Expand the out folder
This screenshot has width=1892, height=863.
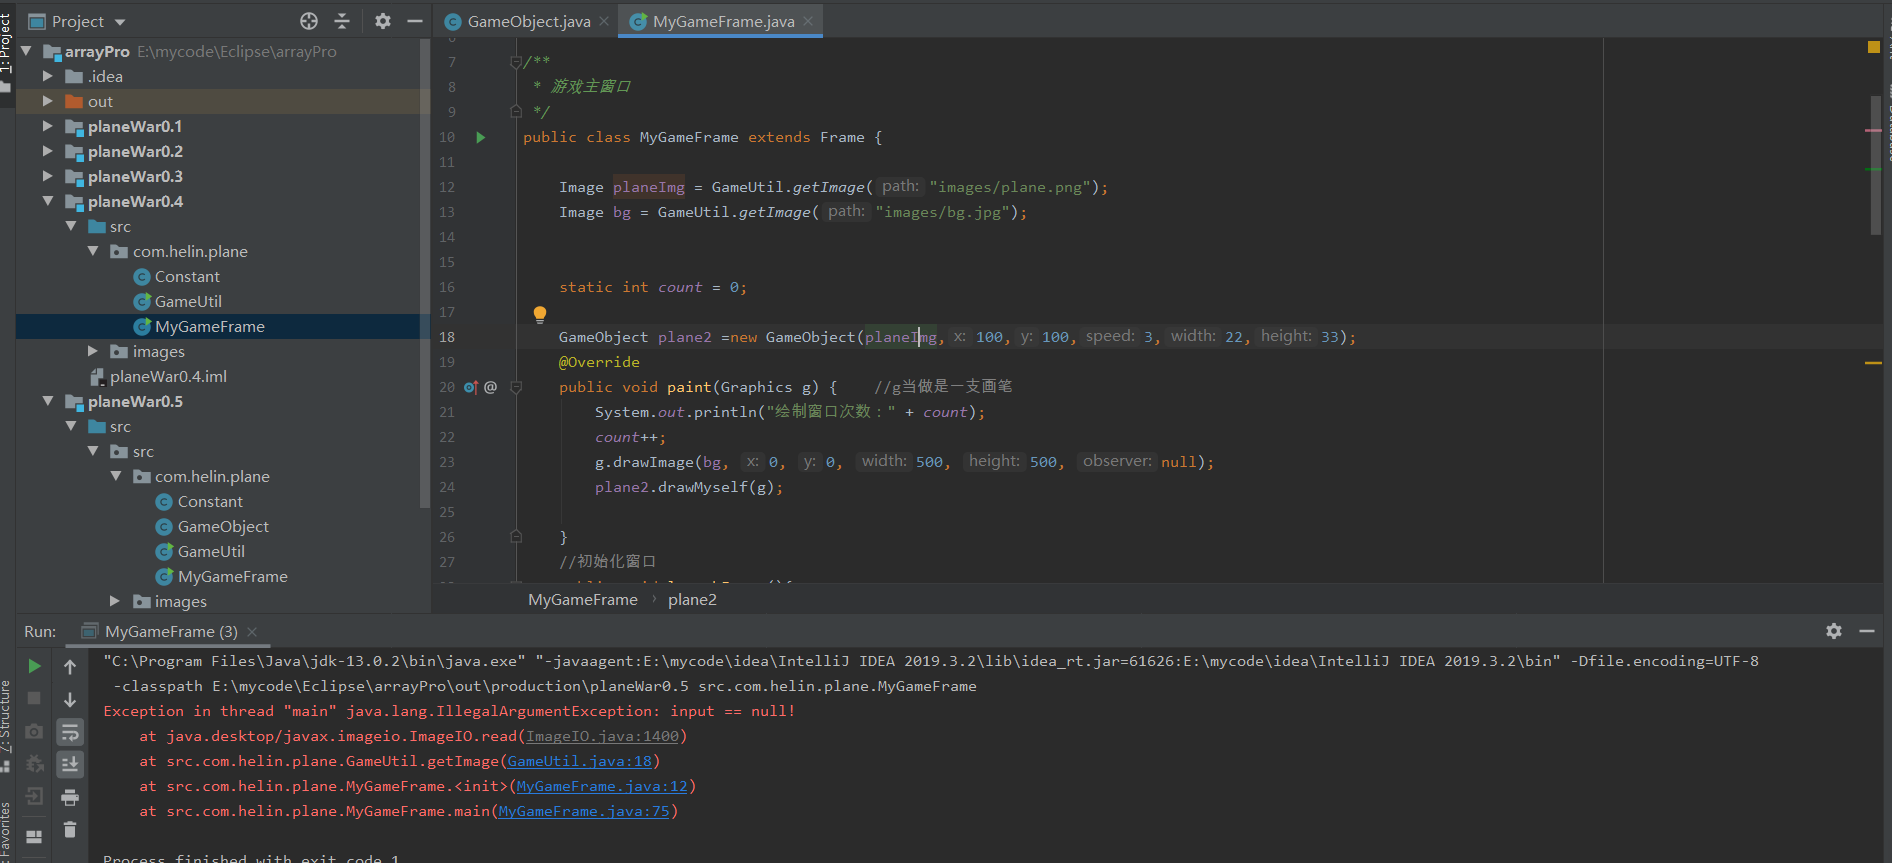click(48, 101)
